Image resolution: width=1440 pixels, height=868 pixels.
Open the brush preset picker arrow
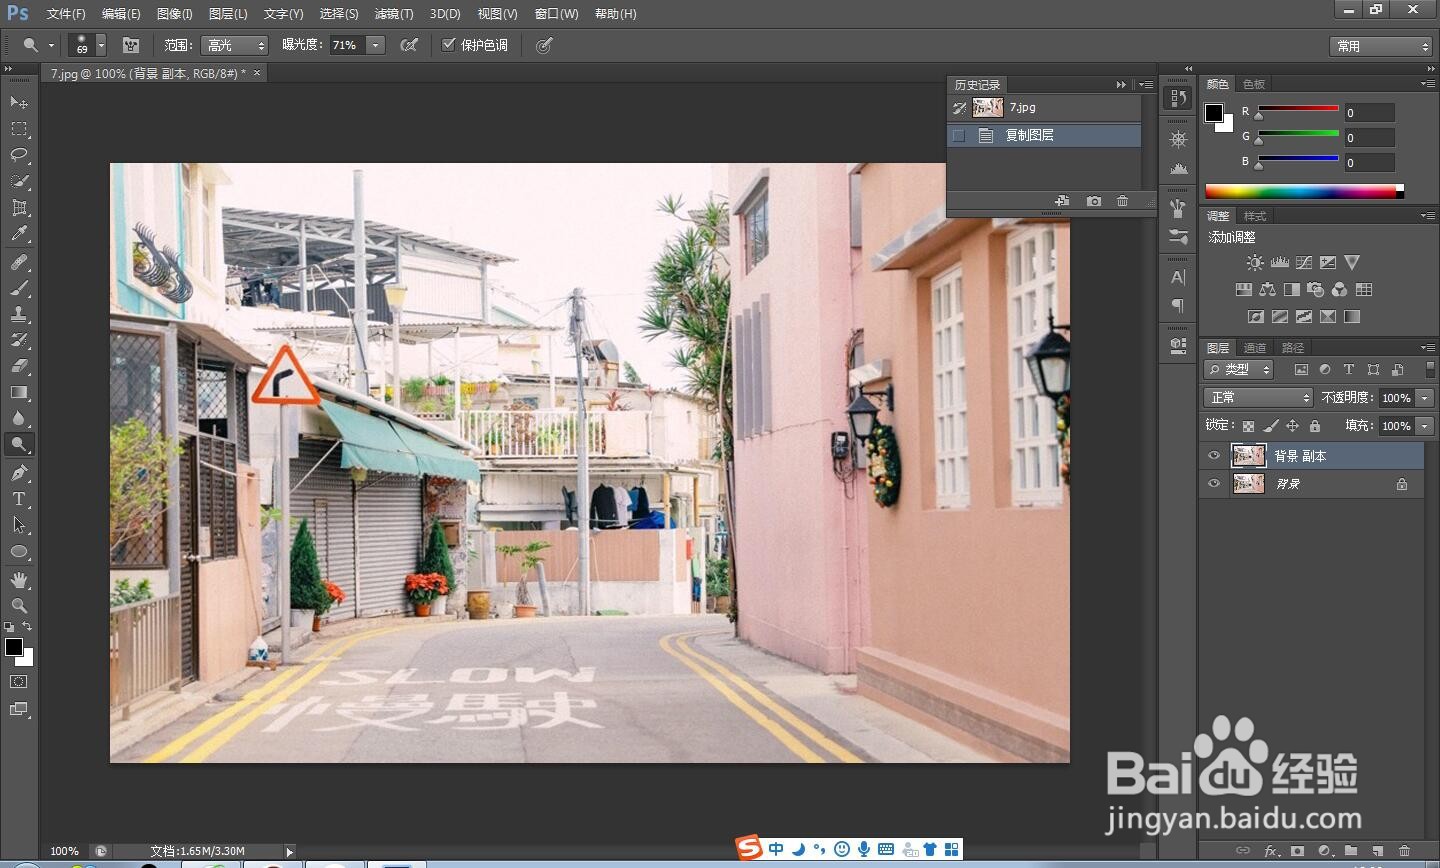point(101,45)
